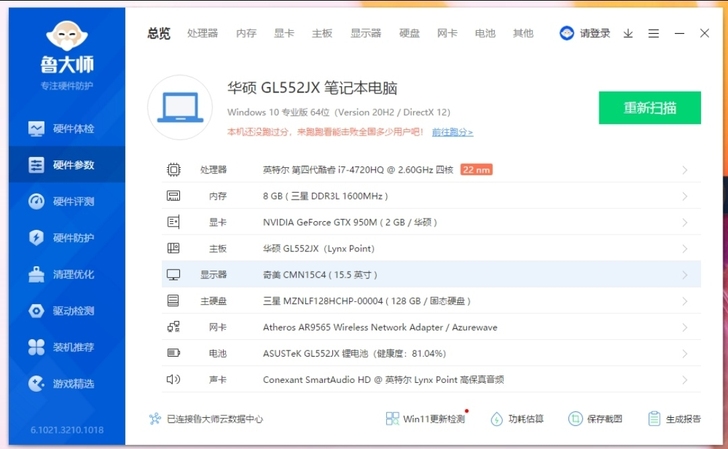
Task: Click 8 GB 三星 DDR3L memory text
Action: coord(325,196)
